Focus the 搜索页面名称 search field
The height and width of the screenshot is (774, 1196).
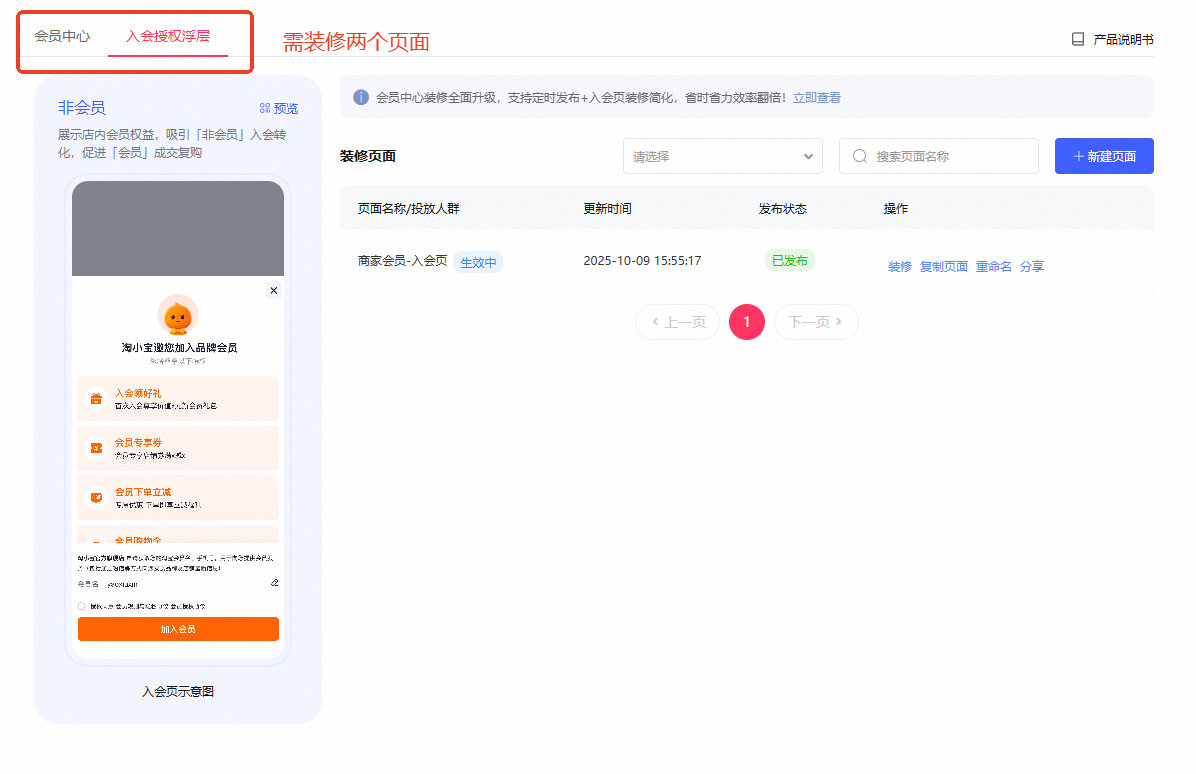pos(939,156)
